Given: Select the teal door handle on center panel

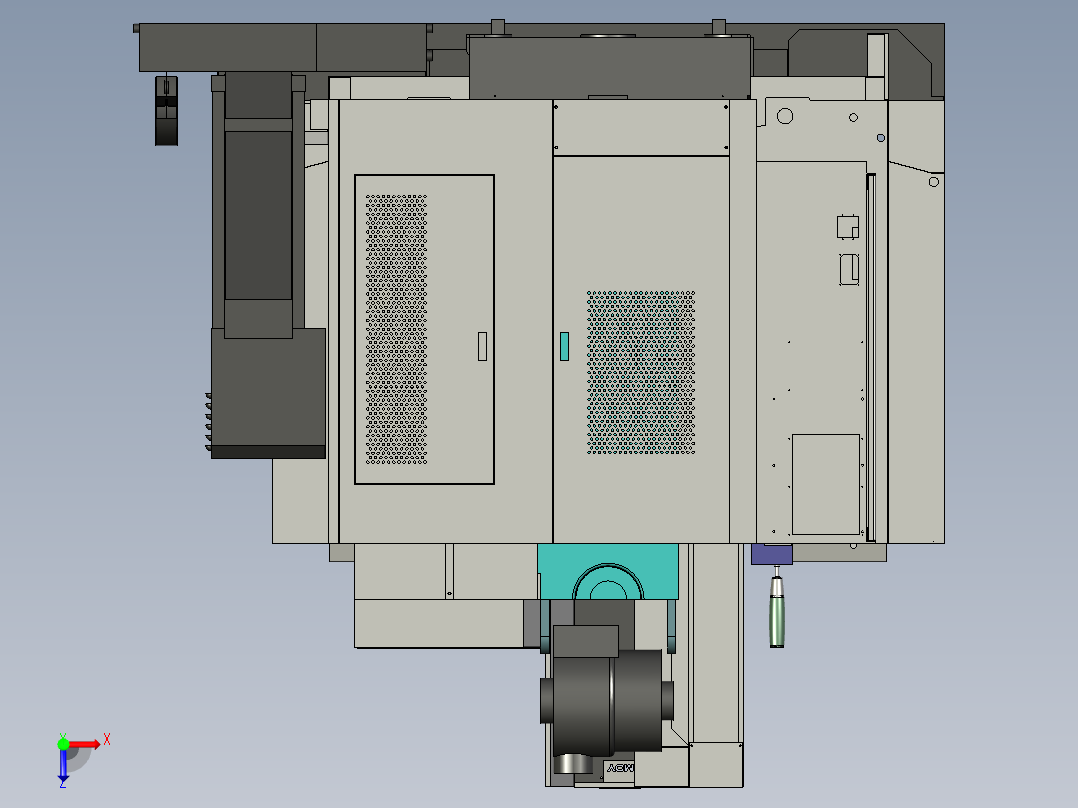Looking at the screenshot, I should [564, 347].
